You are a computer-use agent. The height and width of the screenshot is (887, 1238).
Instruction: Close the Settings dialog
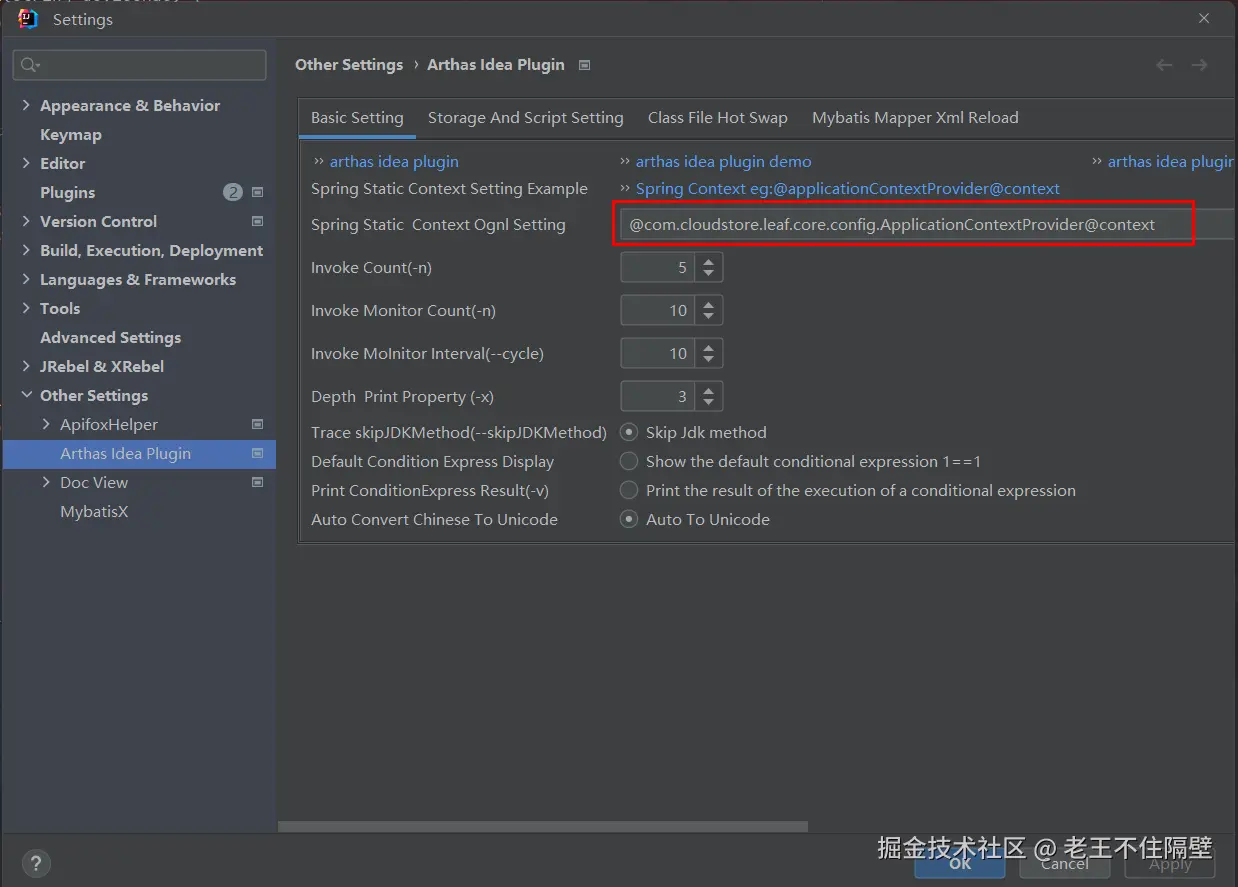click(x=1203, y=19)
